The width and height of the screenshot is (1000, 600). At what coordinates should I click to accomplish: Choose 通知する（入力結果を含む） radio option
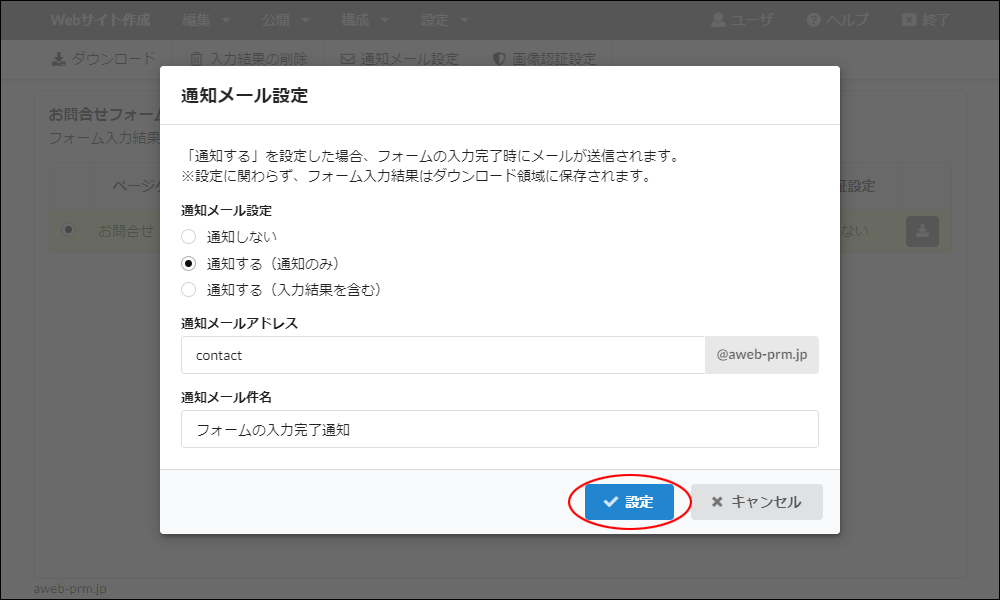pyautogui.click(x=188, y=290)
